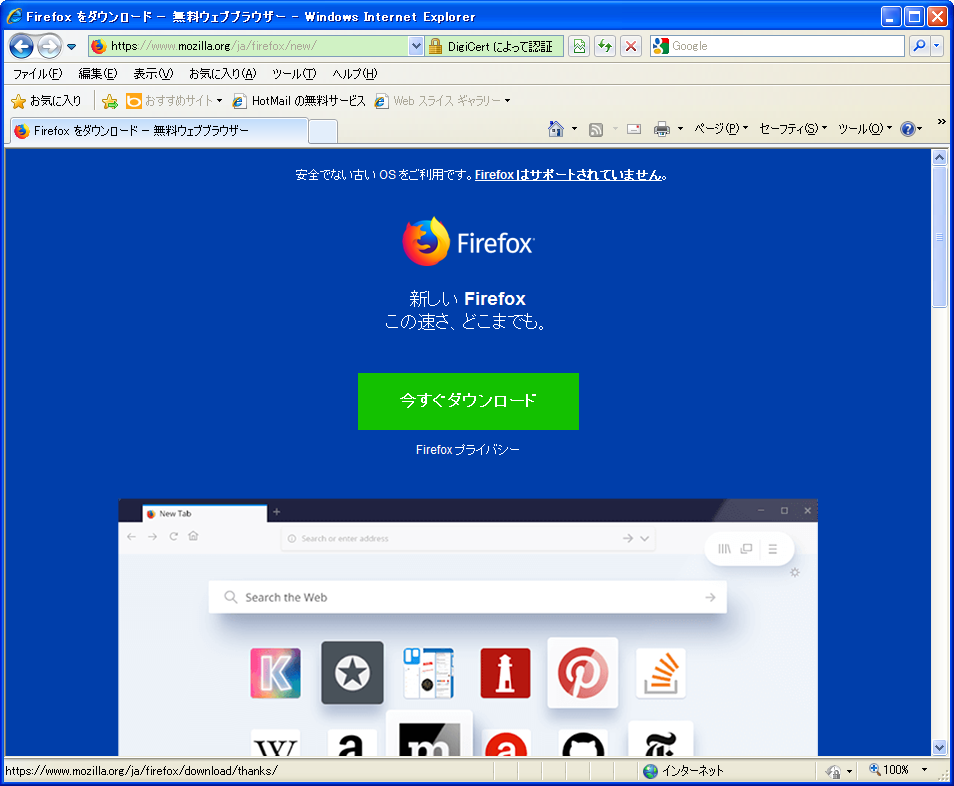Click the green 今すぐダウンロード button
Viewport: 954px width, 786px height.
point(468,402)
